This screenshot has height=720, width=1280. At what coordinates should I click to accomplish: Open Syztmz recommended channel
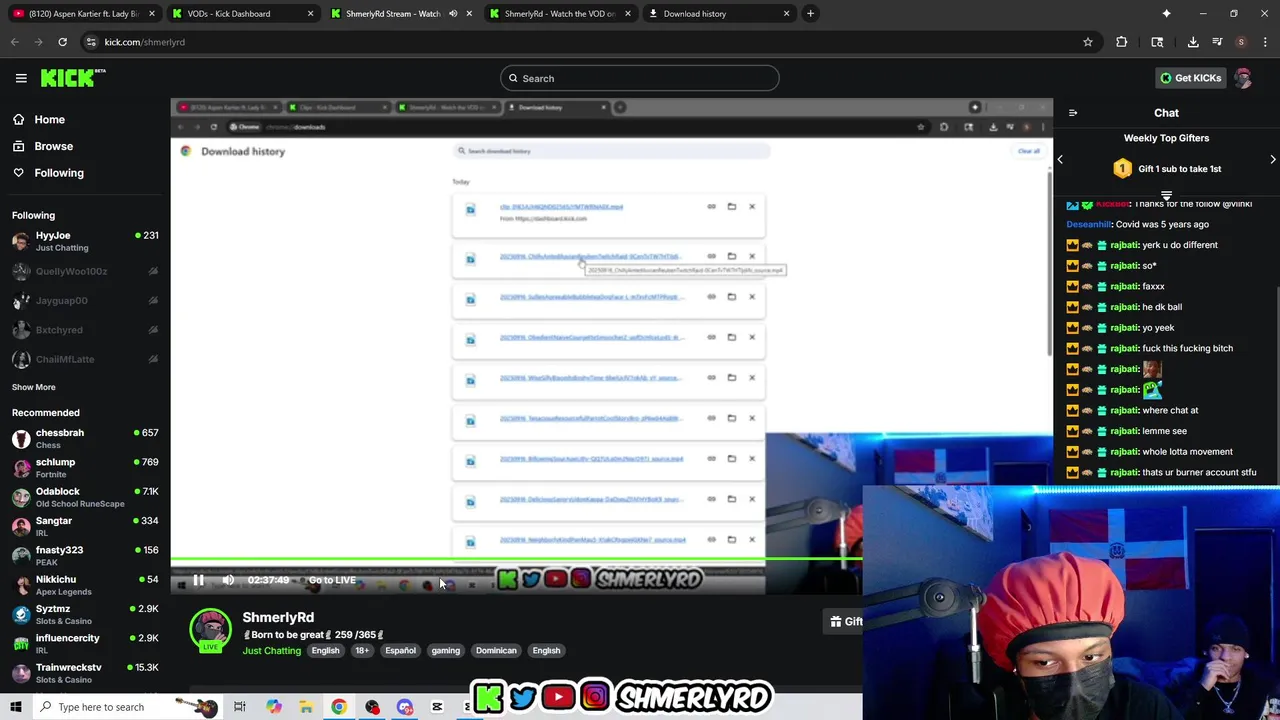[x=85, y=614]
